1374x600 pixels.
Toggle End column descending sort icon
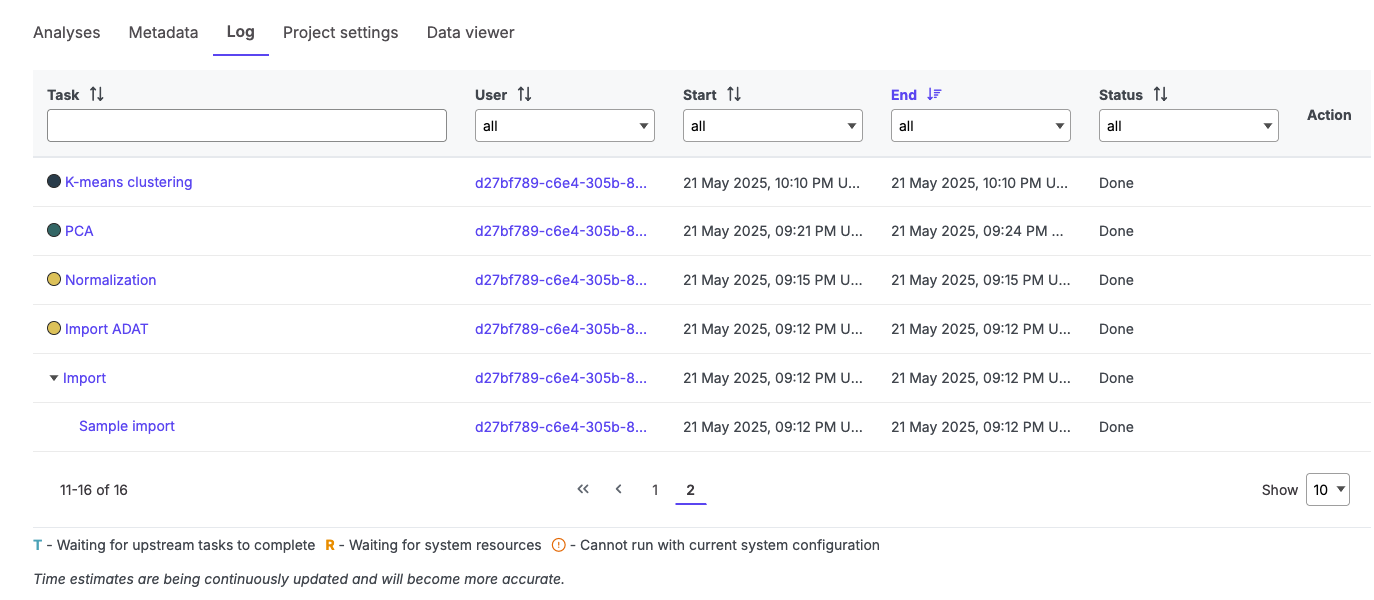click(934, 94)
